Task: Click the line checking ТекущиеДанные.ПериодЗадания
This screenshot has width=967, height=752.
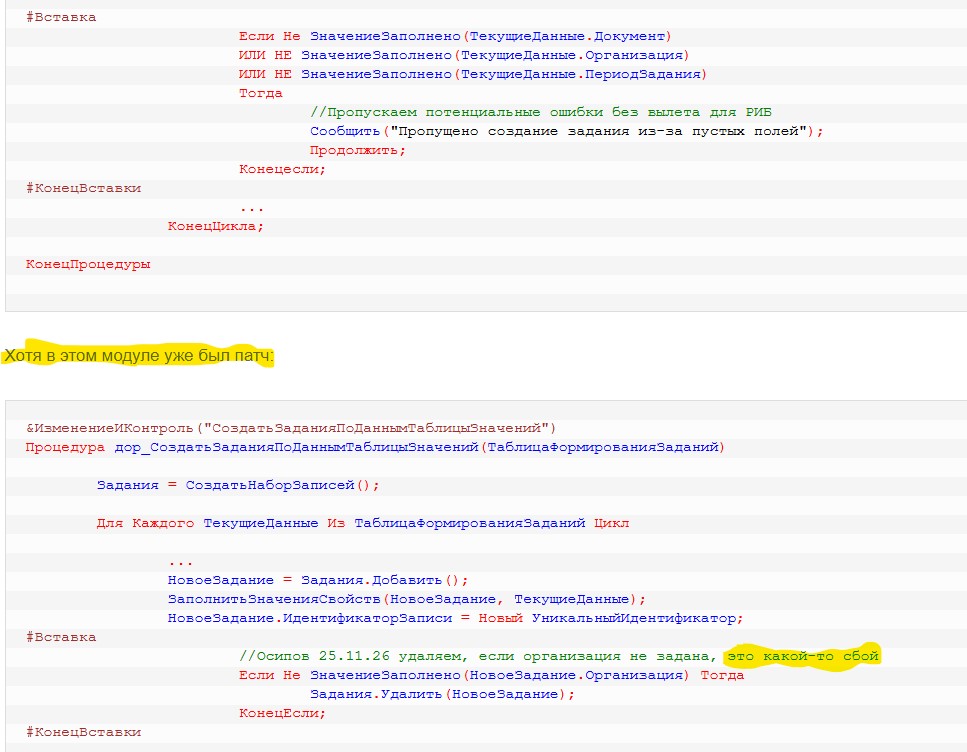Action: pos(472,75)
